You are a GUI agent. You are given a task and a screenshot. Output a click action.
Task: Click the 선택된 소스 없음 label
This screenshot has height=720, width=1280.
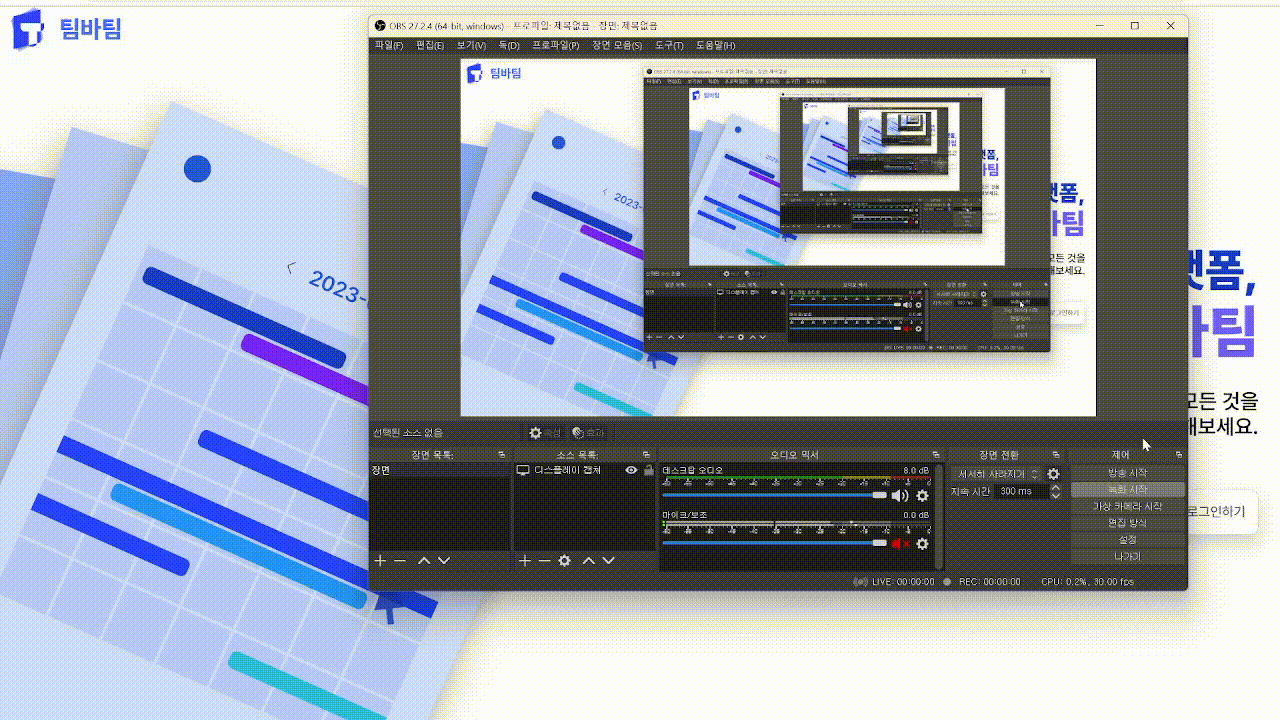[x=407, y=433]
